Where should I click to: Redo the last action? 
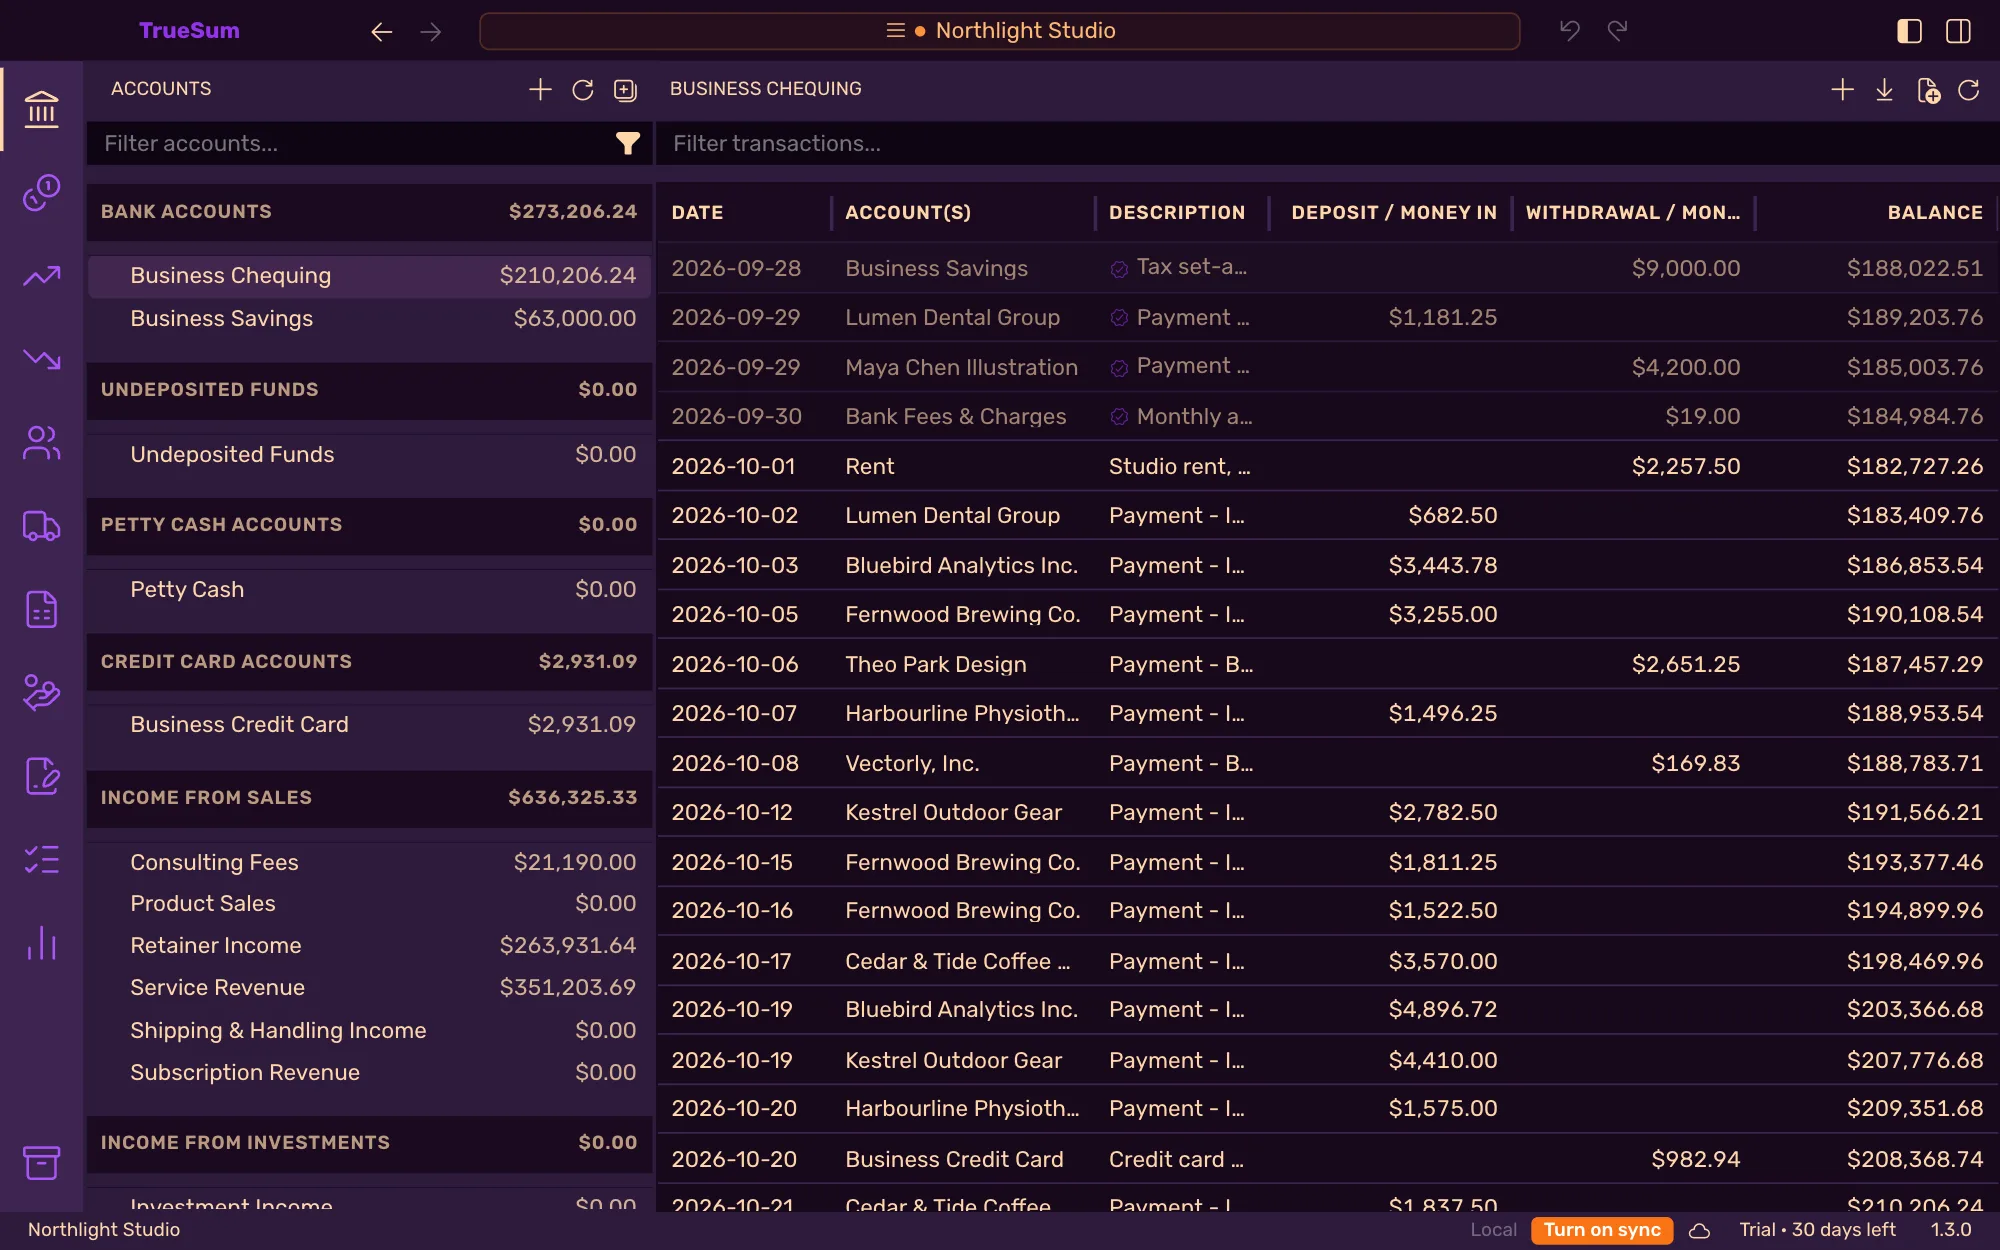tap(1617, 31)
